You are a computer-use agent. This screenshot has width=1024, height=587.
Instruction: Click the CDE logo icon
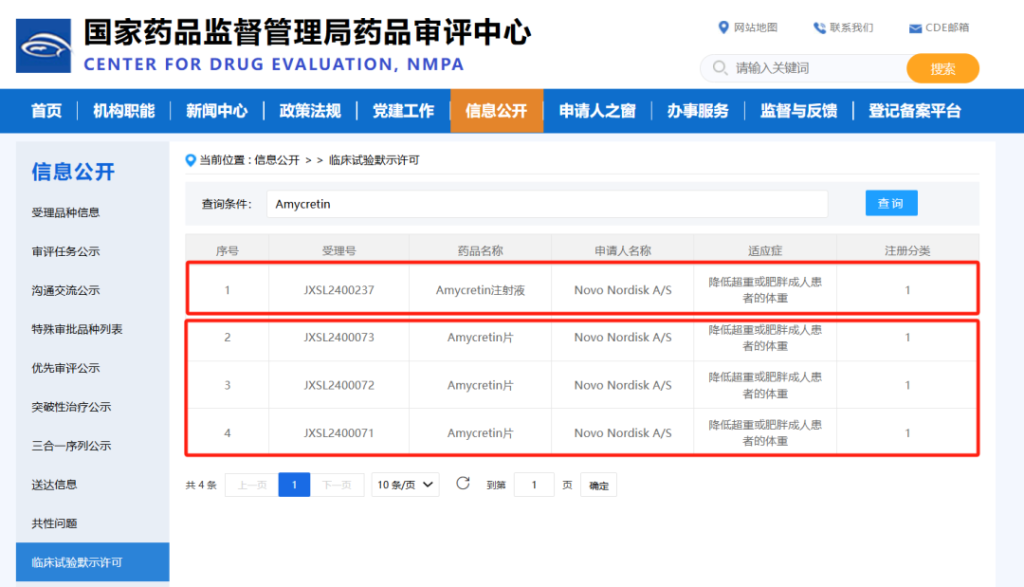[43, 46]
